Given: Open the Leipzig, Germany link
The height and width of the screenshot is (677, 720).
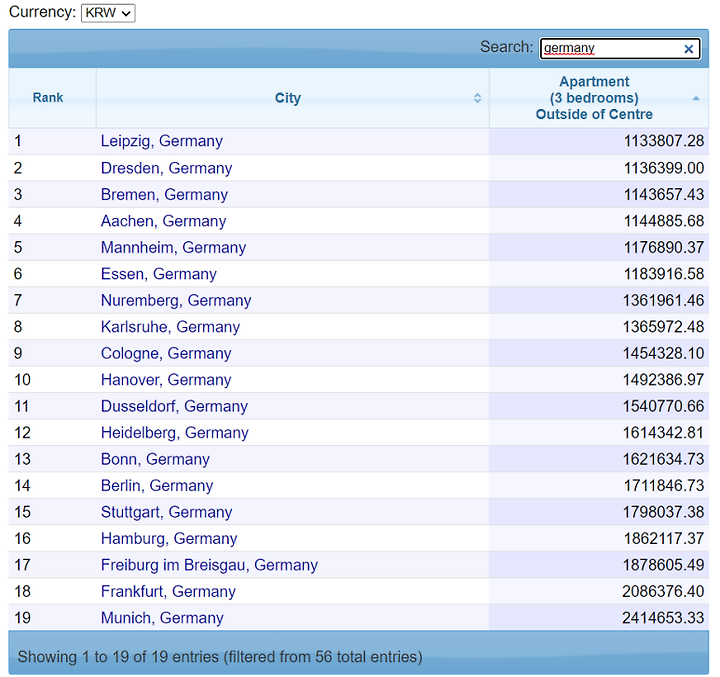Looking at the screenshot, I should pos(162,141).
